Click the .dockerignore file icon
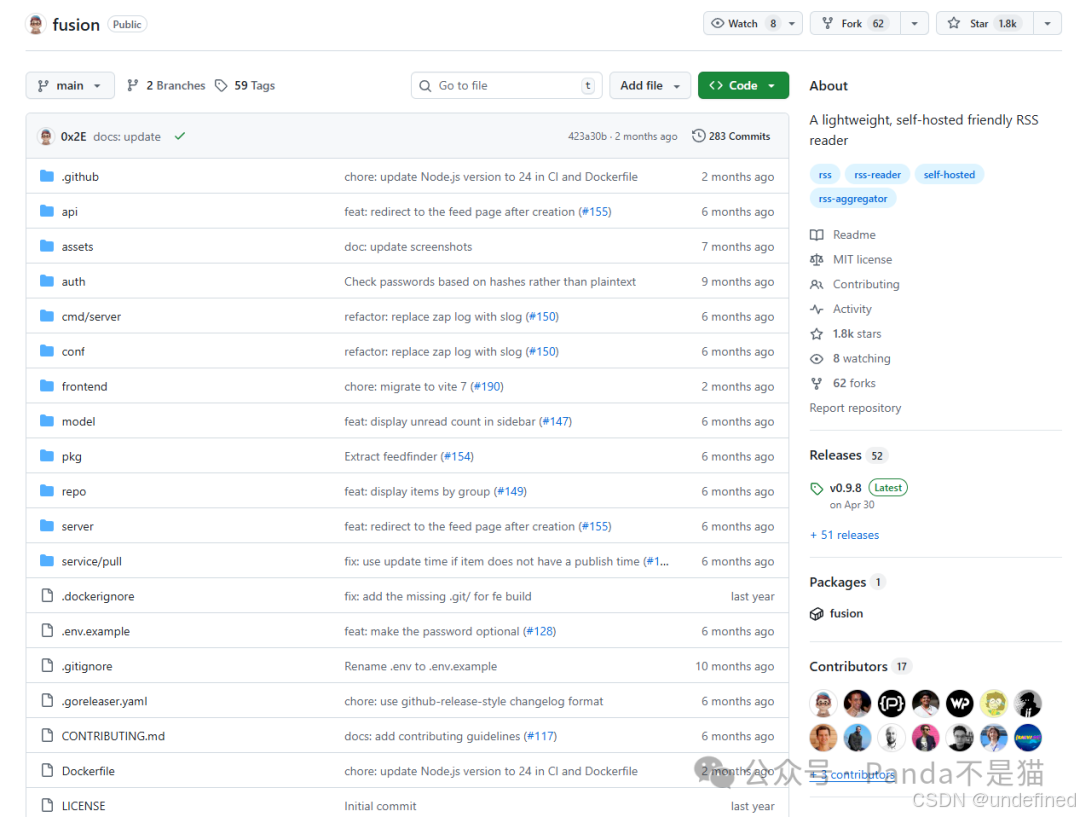Image resolution: width=1080 pixels, height=817 pixels. 47,595
